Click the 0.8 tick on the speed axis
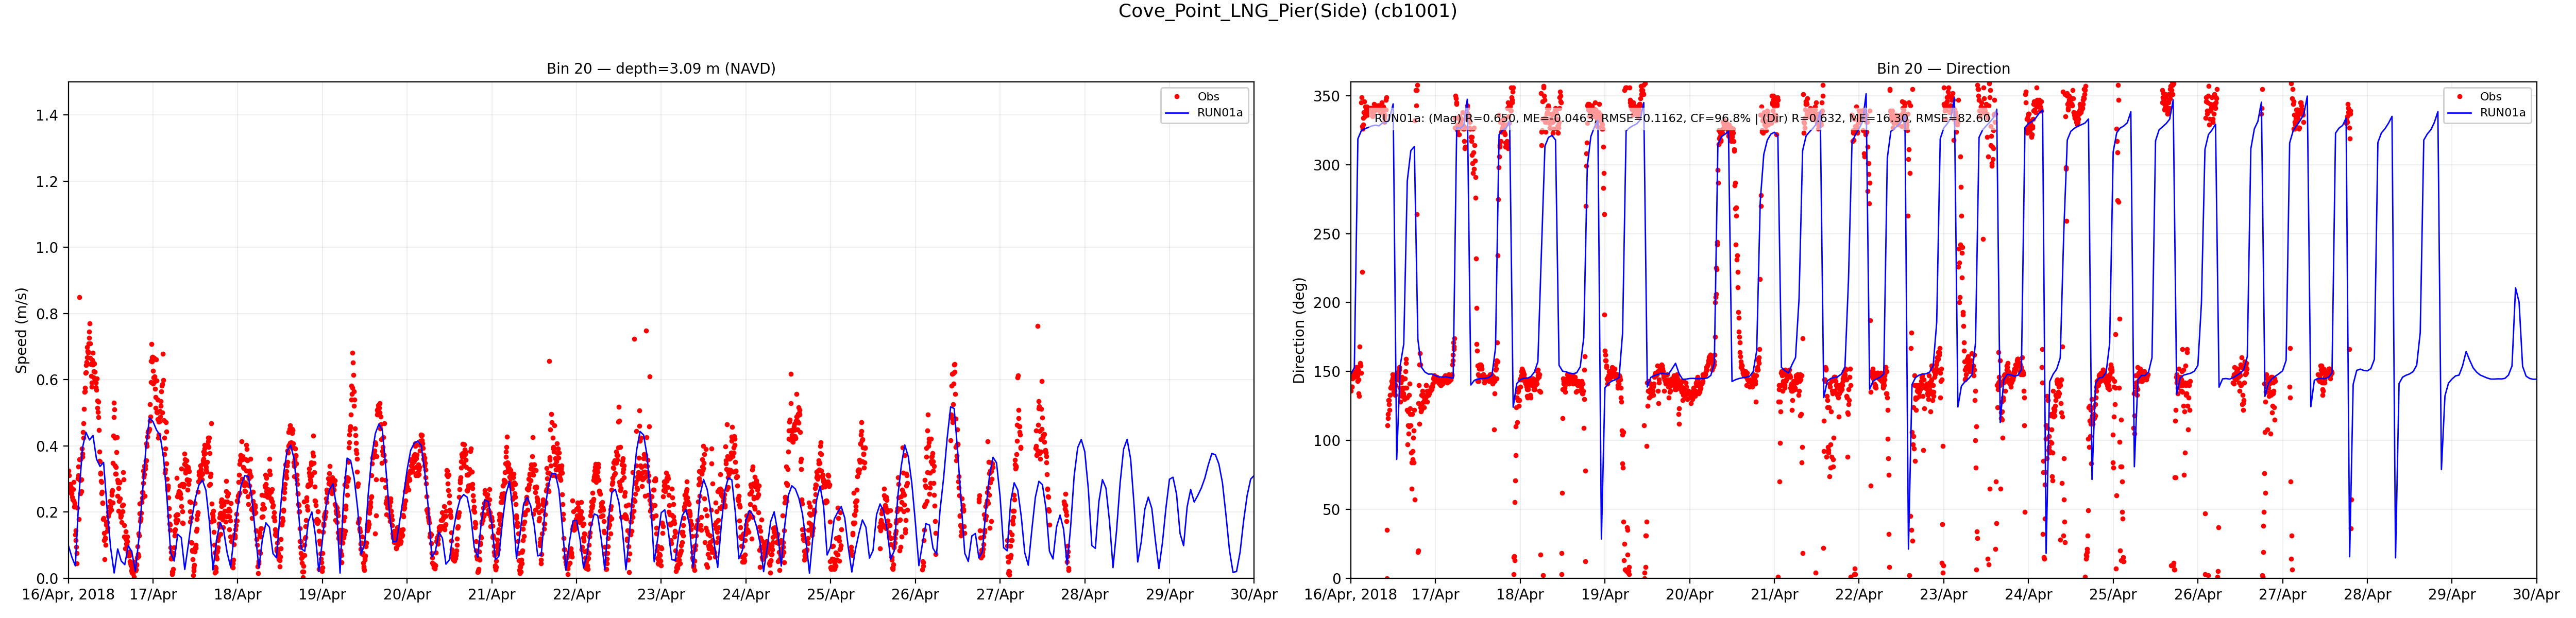 click(46, 314)
